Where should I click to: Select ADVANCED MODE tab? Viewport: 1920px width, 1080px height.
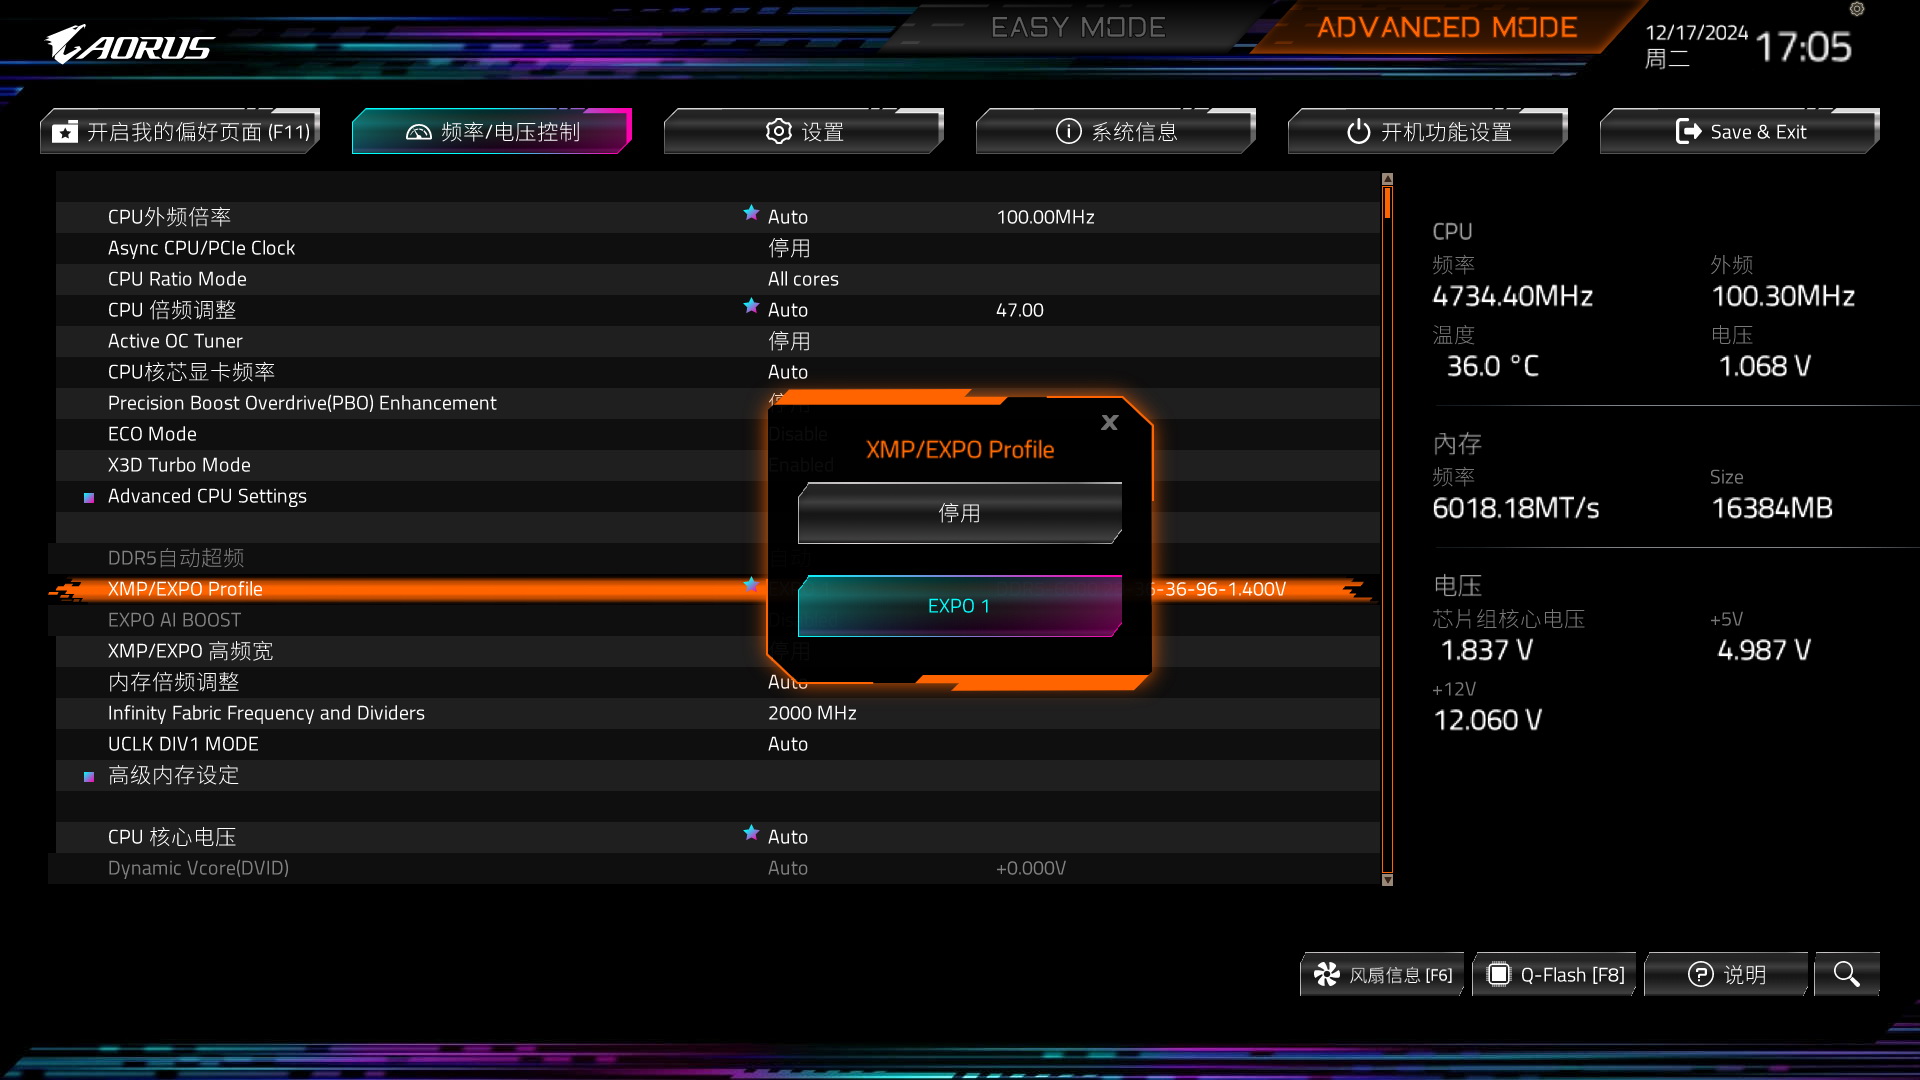1446,27
